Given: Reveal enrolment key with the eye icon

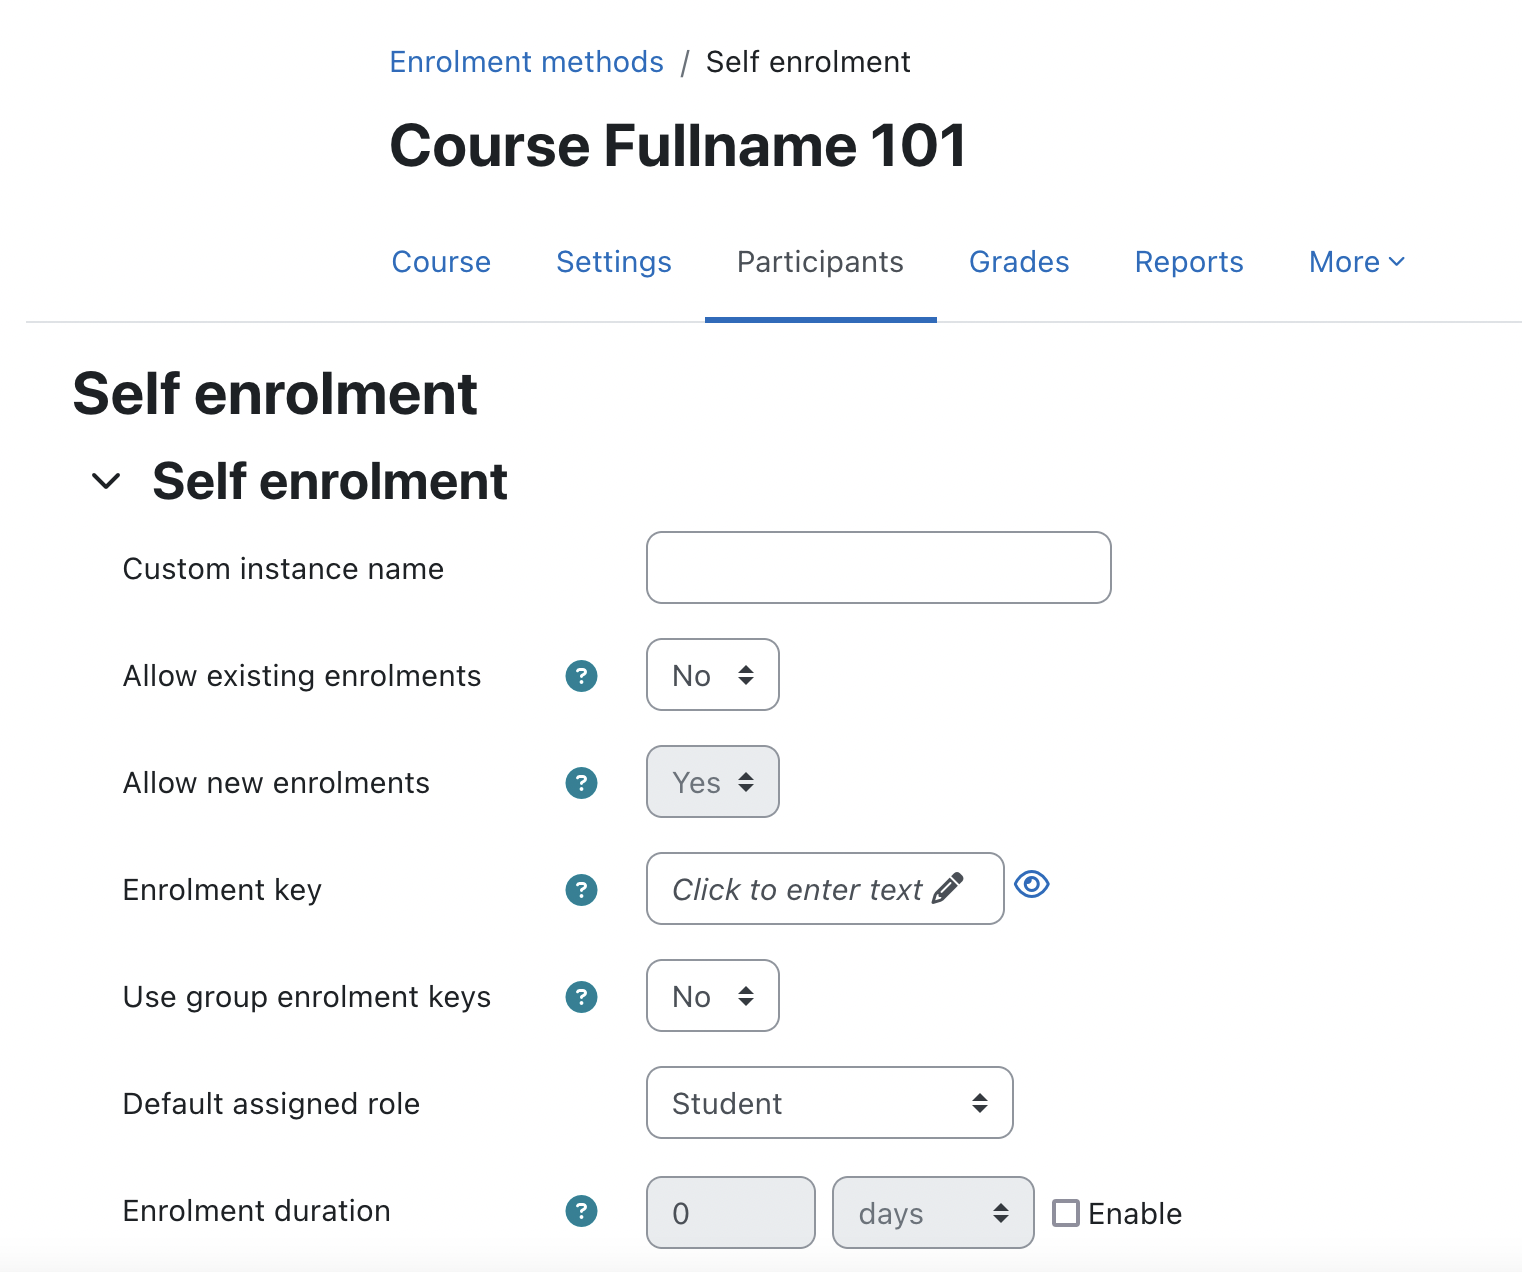Looking at the screenshot, I should (x=1031, y=884).
